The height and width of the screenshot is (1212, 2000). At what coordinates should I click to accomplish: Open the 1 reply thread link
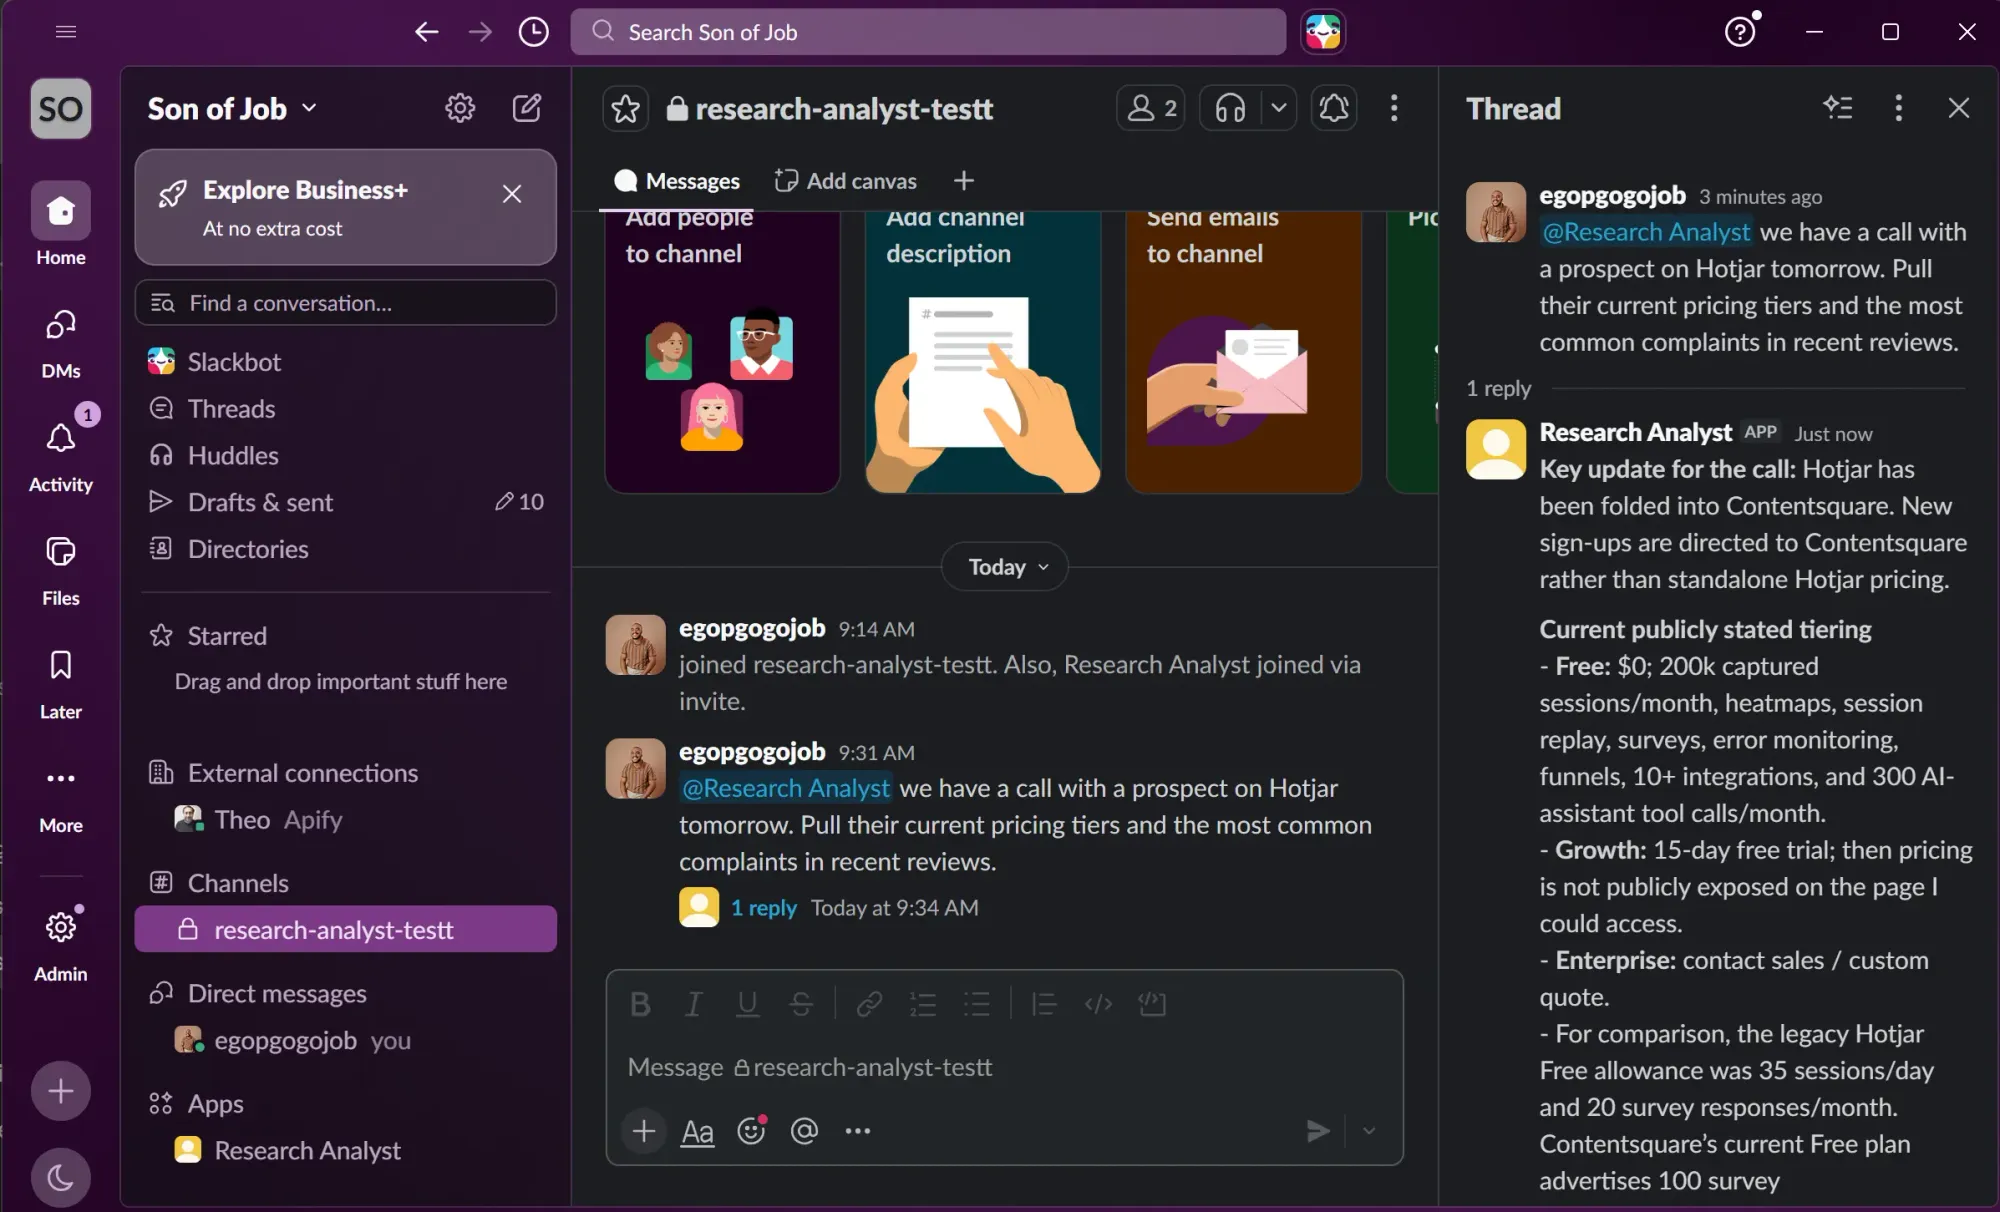[x=763, y=908]
